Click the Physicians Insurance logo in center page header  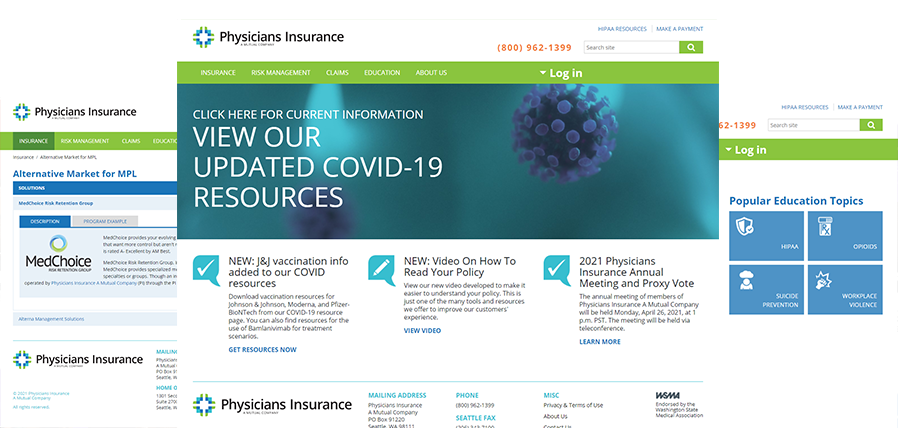point(268,37)
